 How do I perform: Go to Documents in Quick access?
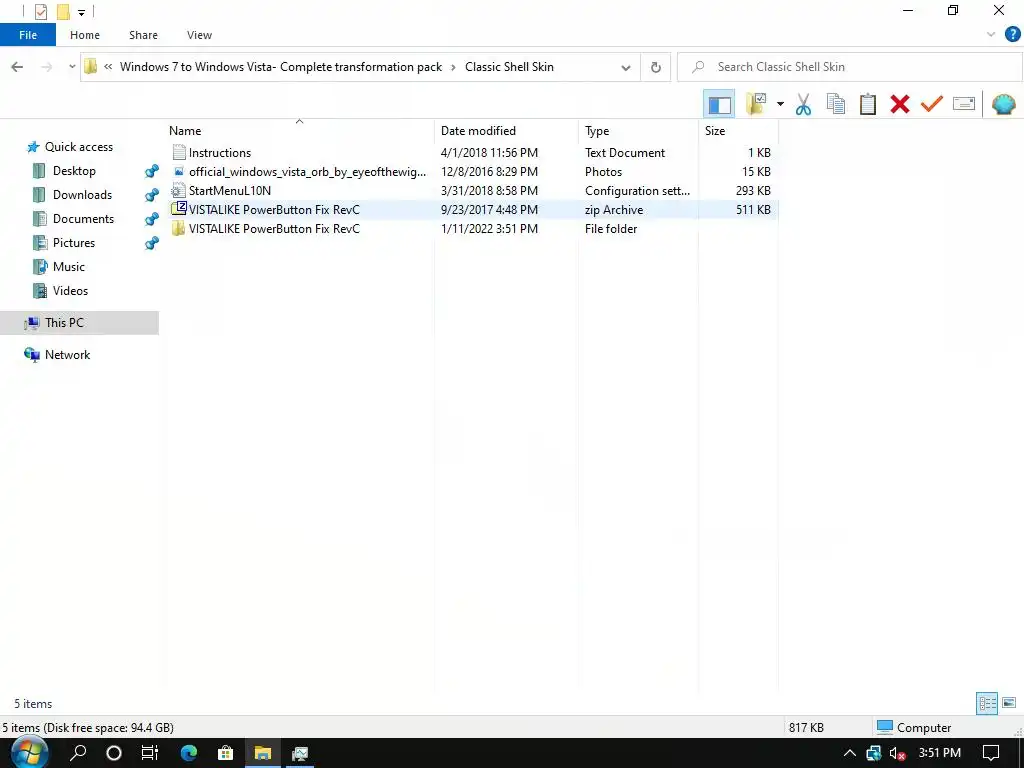(83, 219)
